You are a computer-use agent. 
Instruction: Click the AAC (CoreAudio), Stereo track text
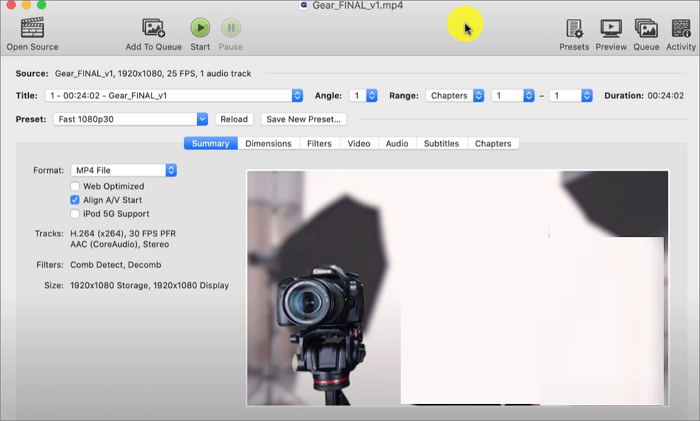point(120,244)
